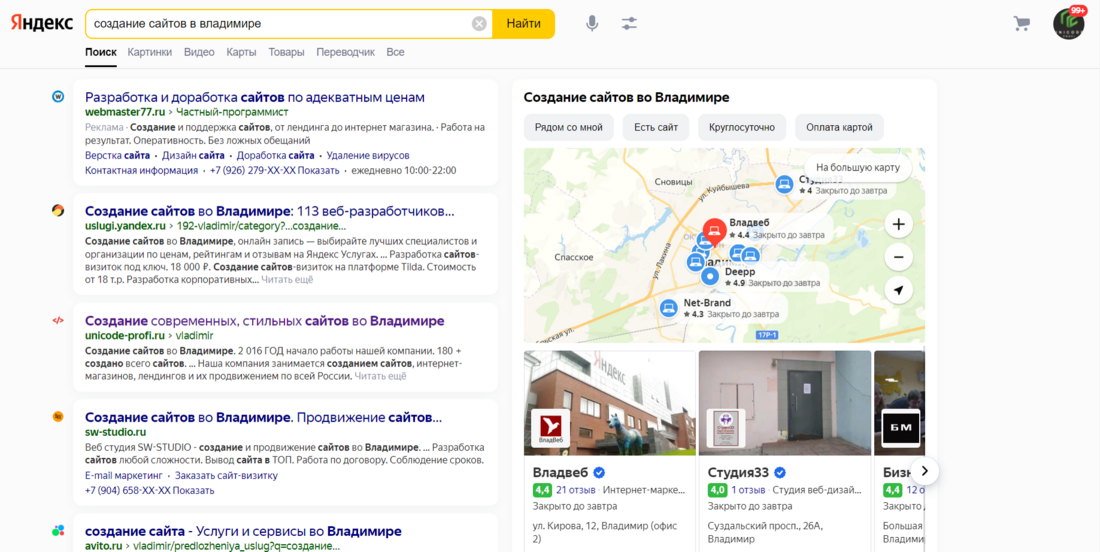The width and height of the screenshot is (1100, 552).
Task: Toggle the Рядом со мной filter
Action: [x=568, y=127]
